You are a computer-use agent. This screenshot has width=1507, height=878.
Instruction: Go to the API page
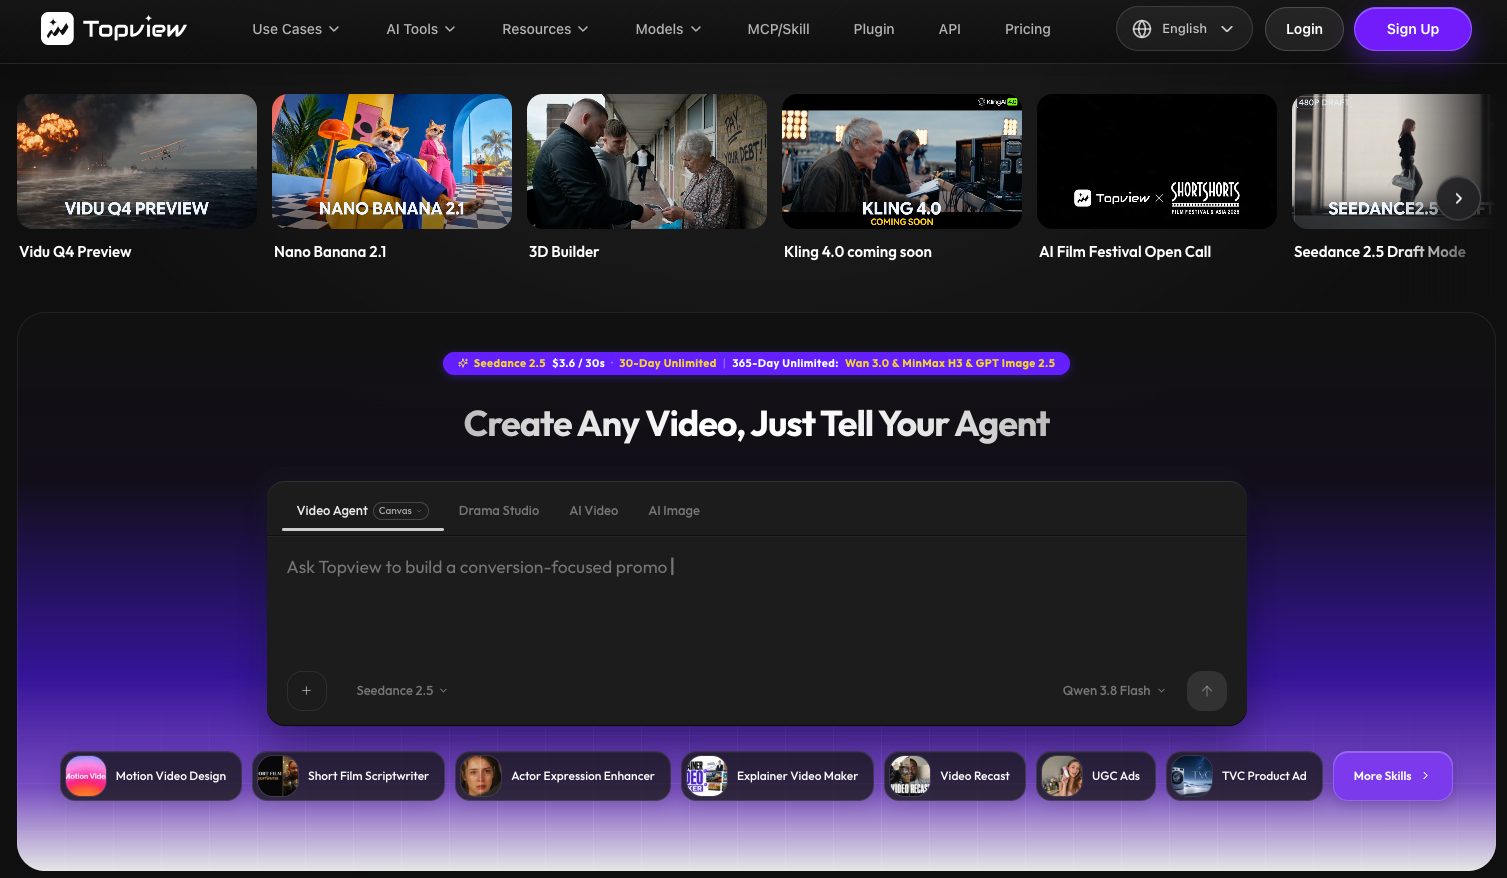tap(950, 29)
